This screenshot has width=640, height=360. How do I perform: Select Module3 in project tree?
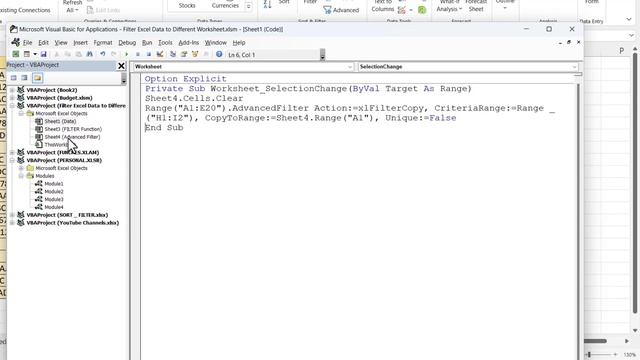click(x=54, y=199)
